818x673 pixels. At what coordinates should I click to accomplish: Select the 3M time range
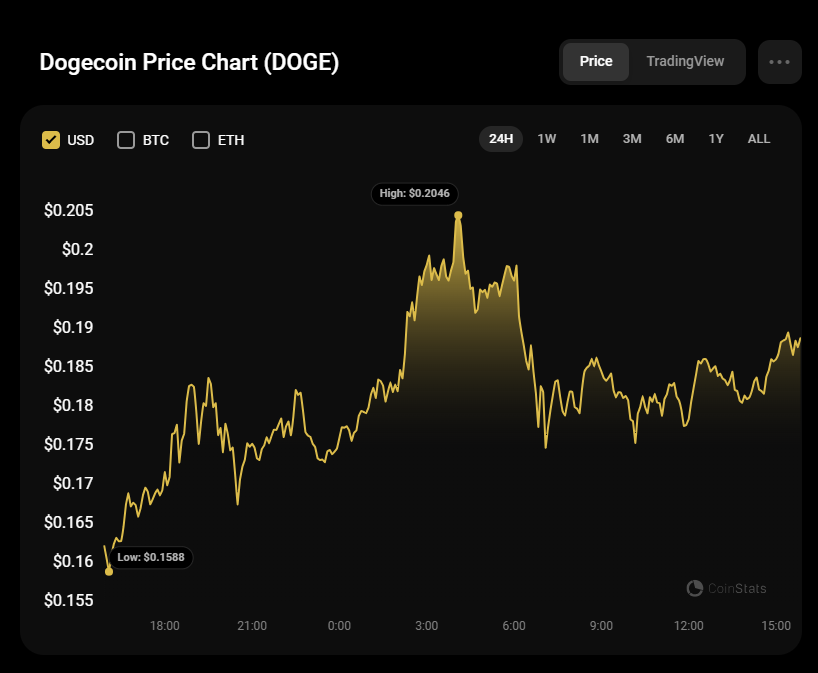[632, 139]
